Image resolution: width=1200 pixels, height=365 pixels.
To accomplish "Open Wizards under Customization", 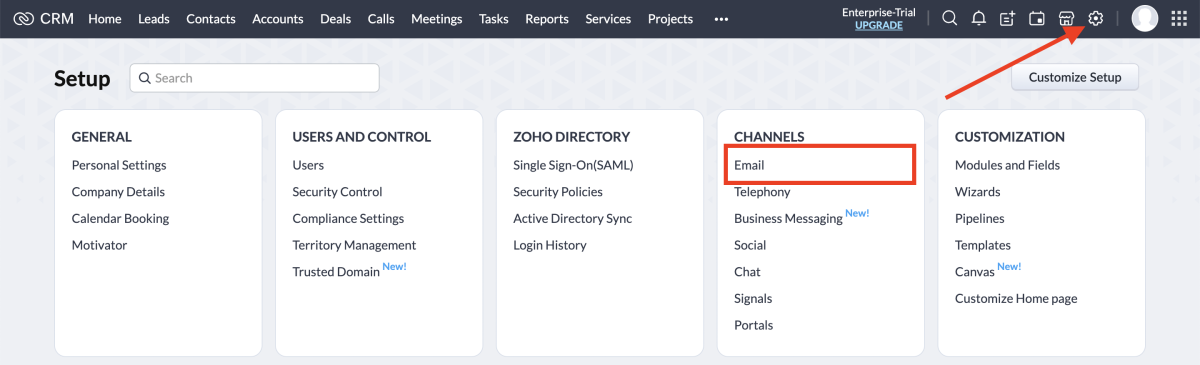I will pos(978,192).
